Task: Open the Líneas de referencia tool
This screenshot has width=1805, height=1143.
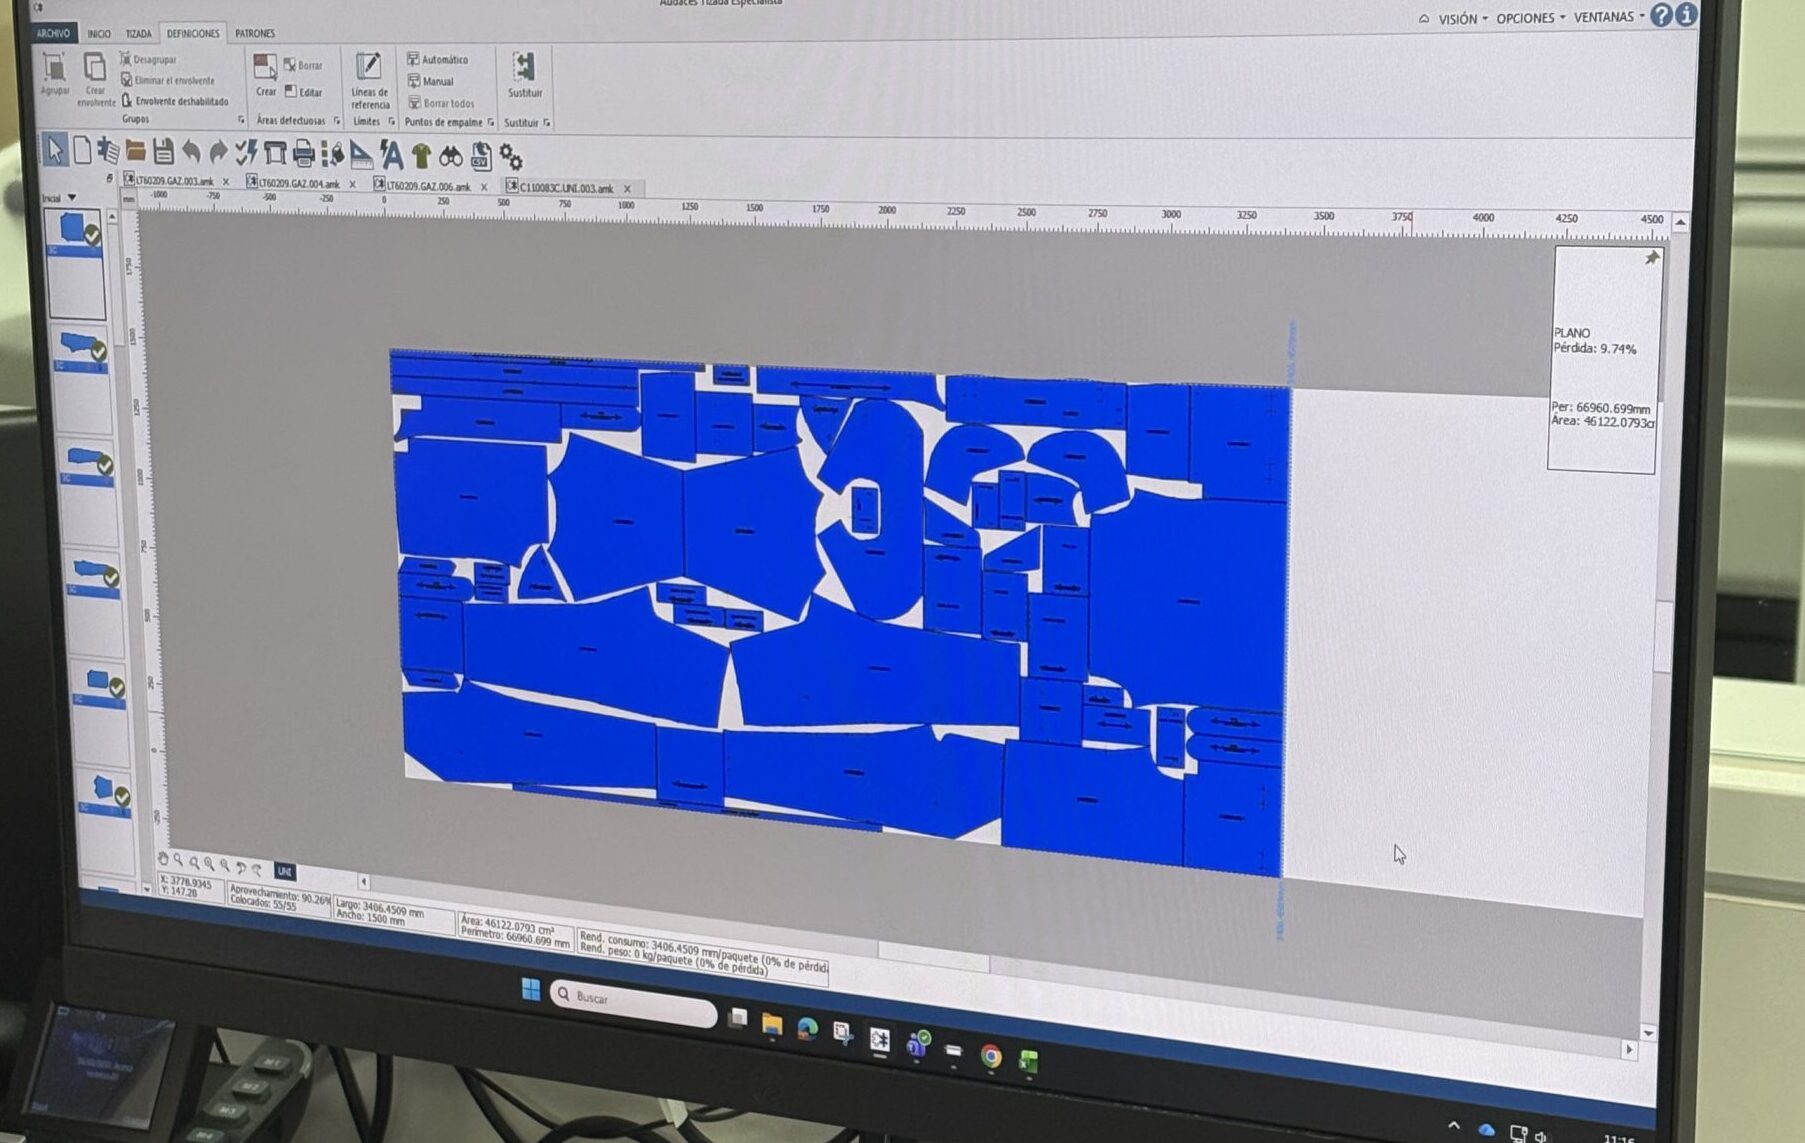Action: (x=369, y=78)
